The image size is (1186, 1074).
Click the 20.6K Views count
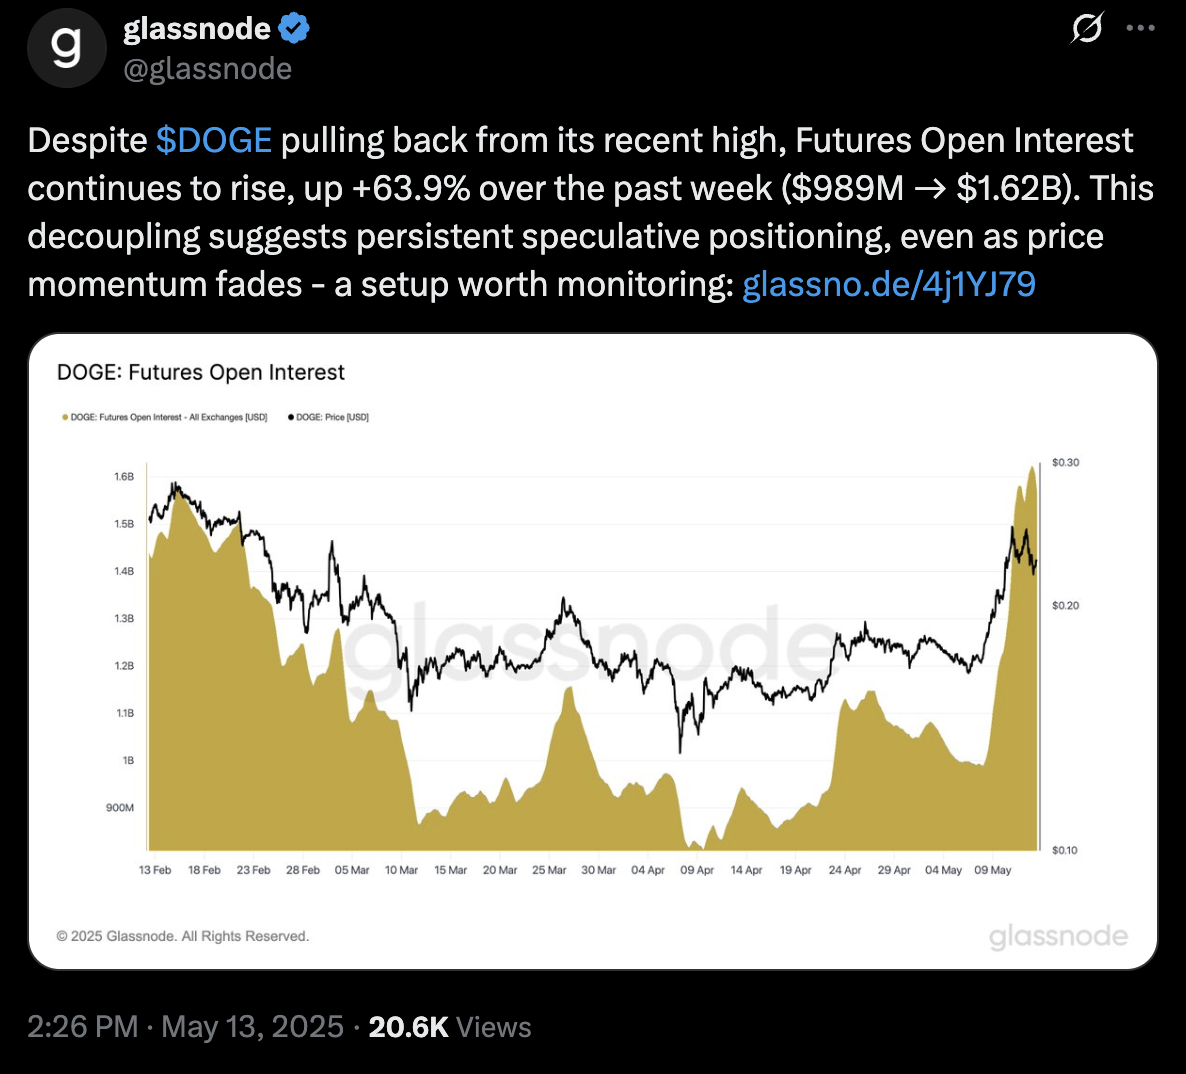pos(450,1027)
